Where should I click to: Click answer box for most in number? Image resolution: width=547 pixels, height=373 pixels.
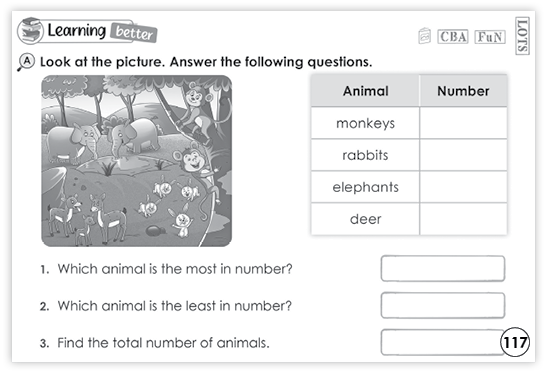click(x=443, y=268)
